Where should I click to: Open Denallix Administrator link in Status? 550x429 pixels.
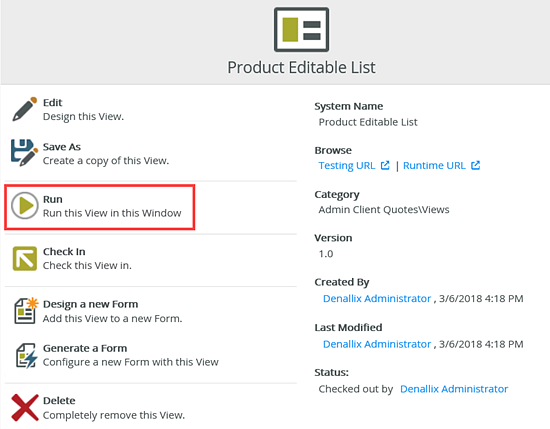pos(454,389)
